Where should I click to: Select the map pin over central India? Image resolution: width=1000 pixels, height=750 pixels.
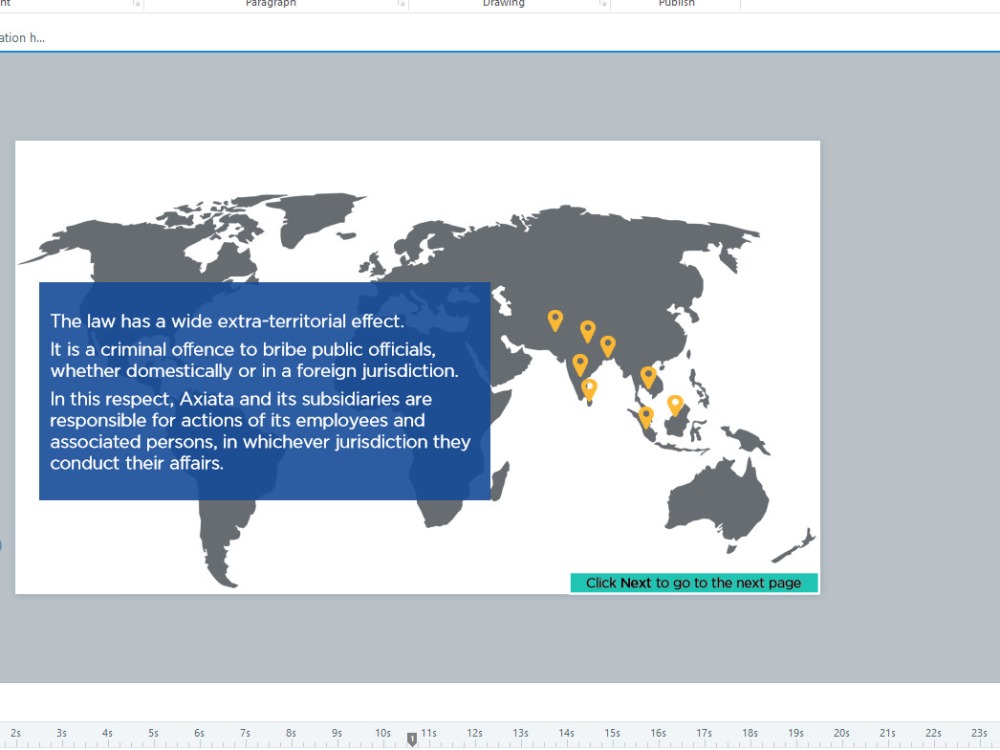580,365
